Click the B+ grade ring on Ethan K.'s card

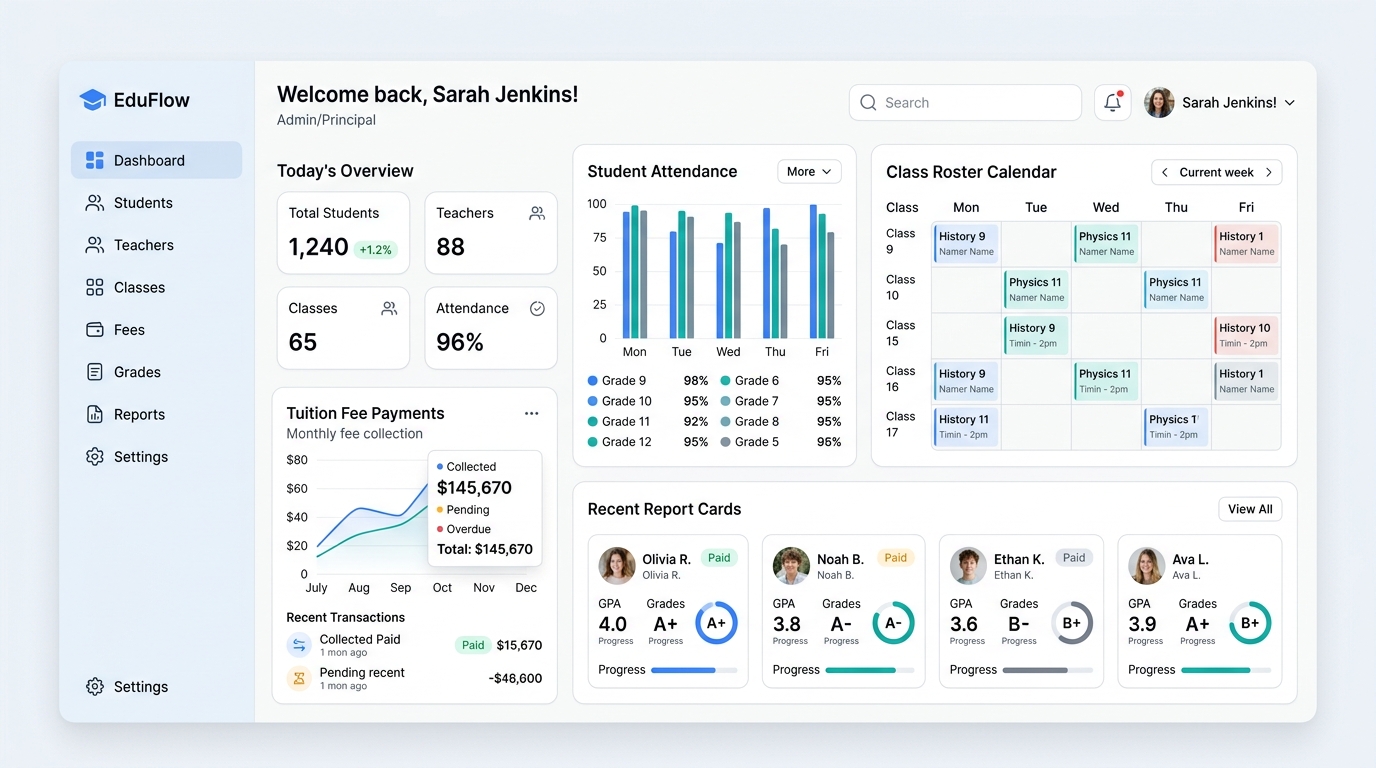(x=1072, y=623)
